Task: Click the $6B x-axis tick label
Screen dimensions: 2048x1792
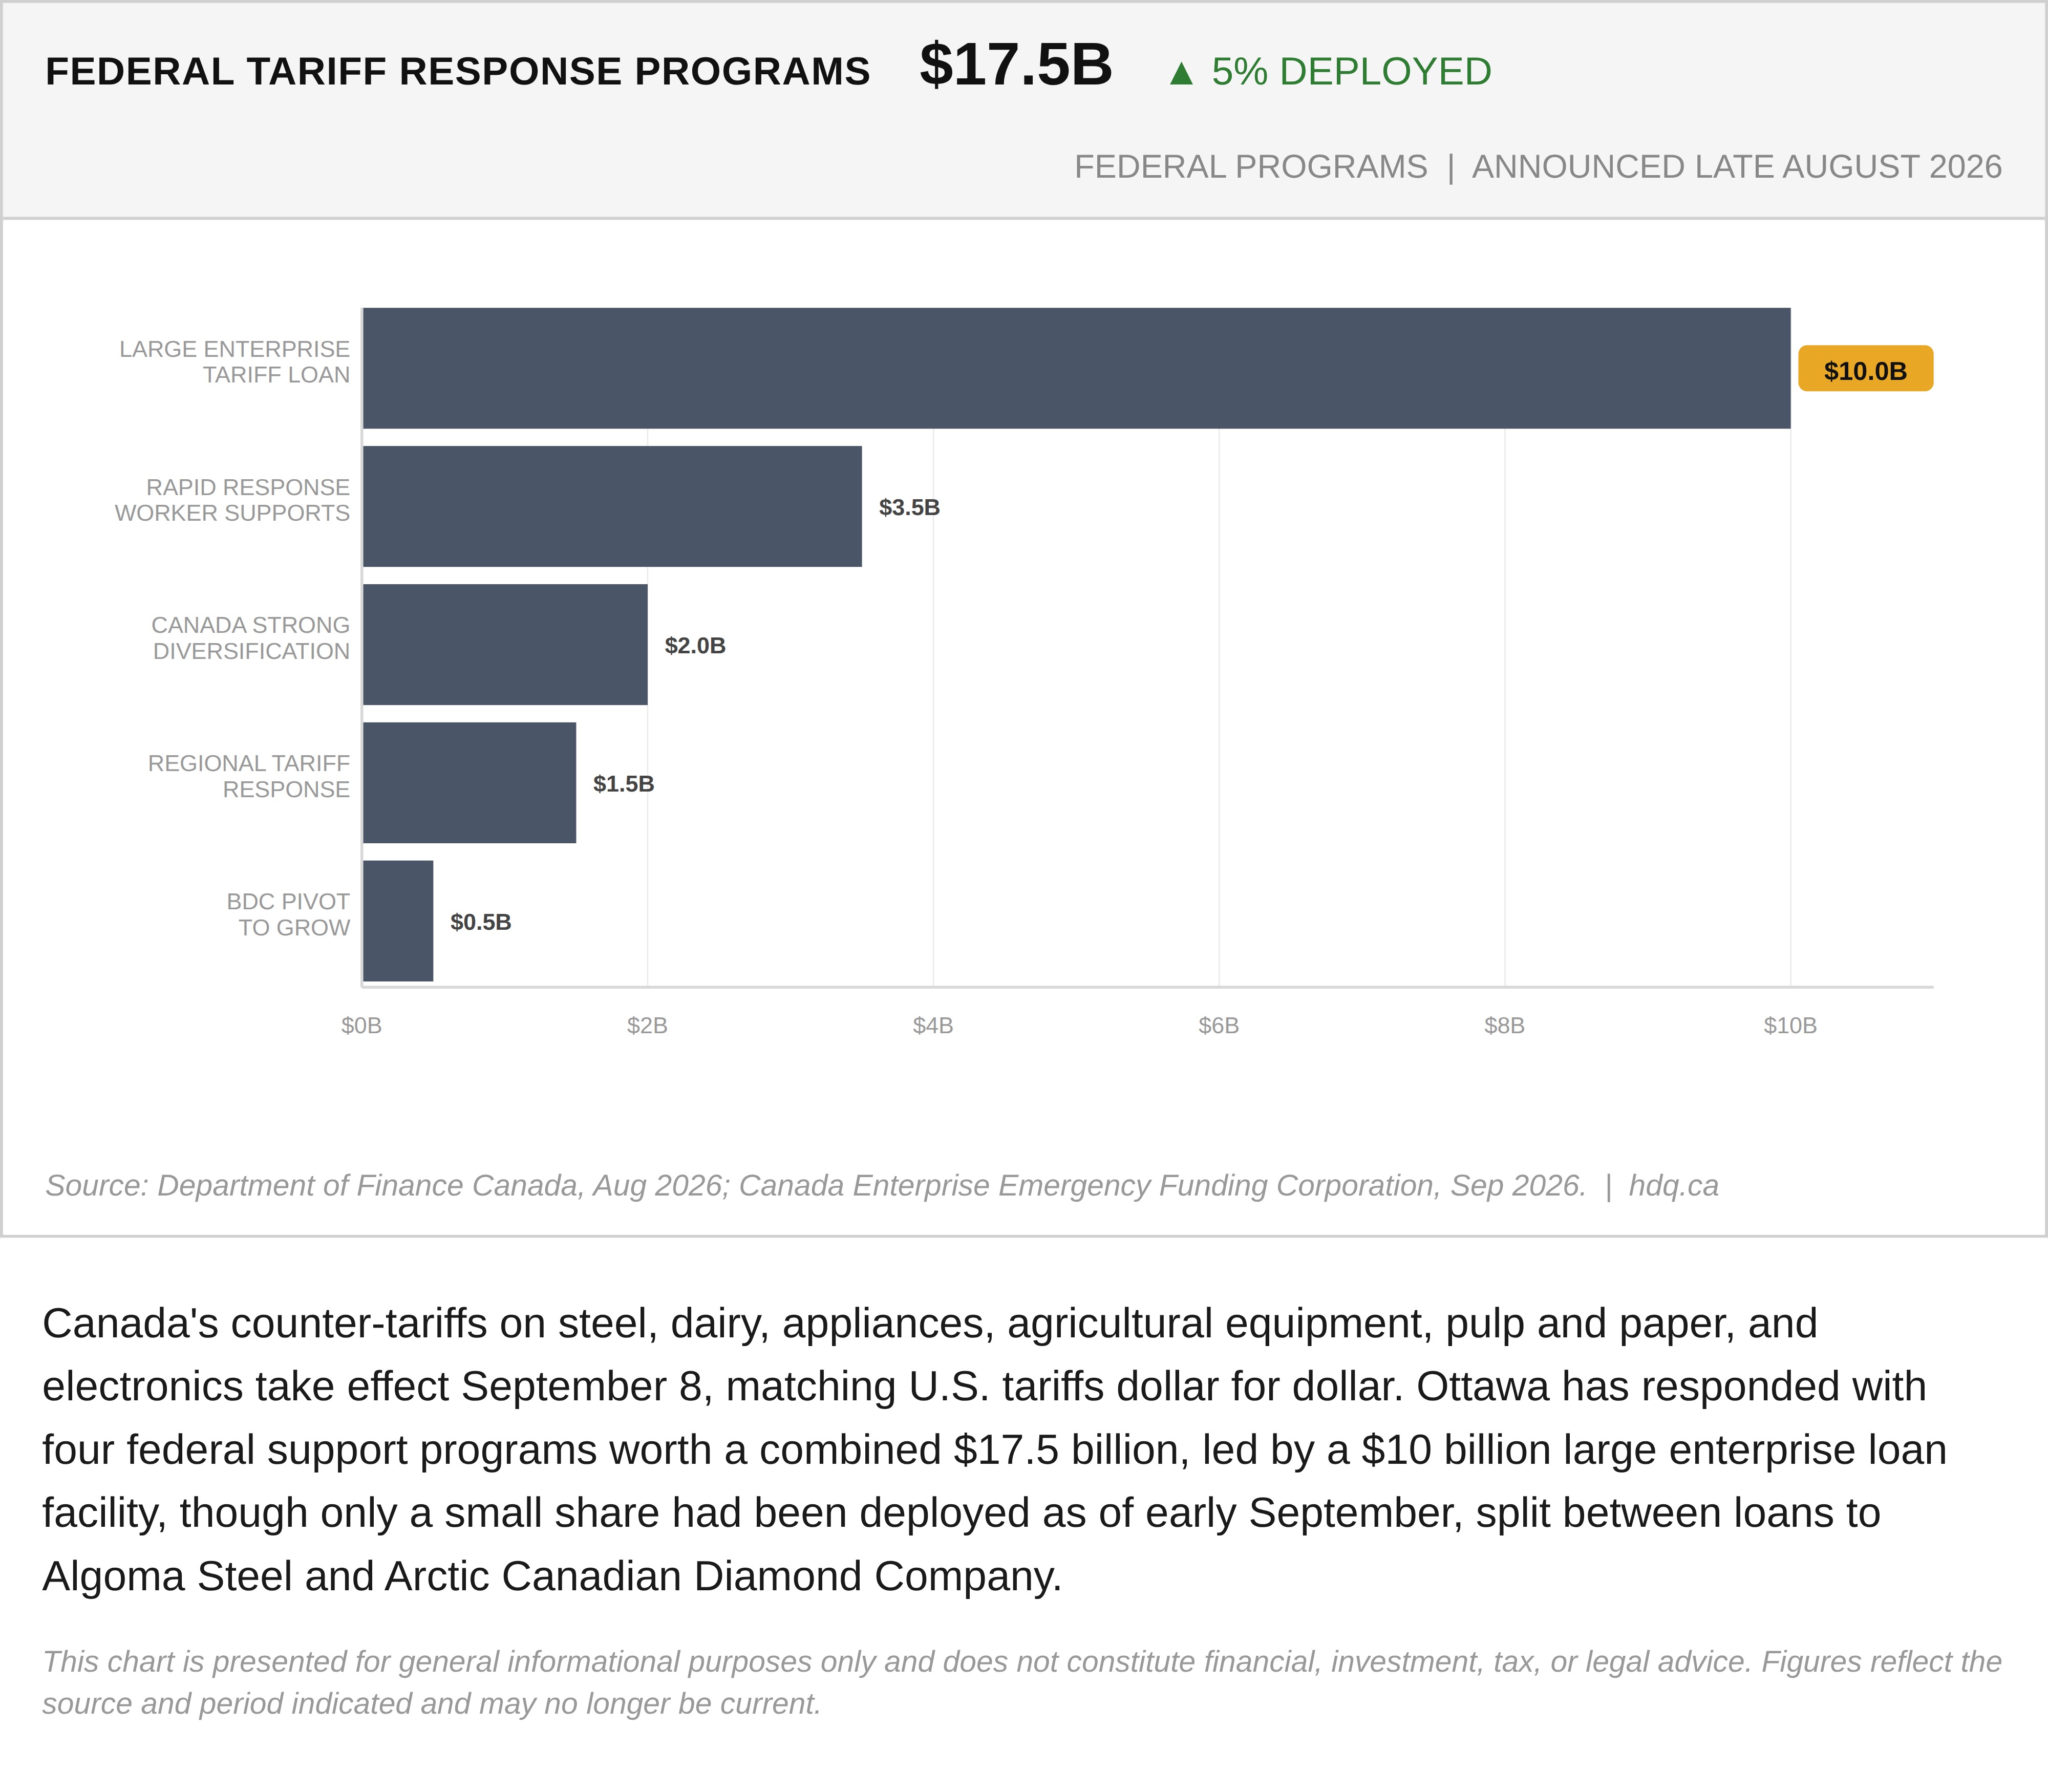Action: 1219,1026
